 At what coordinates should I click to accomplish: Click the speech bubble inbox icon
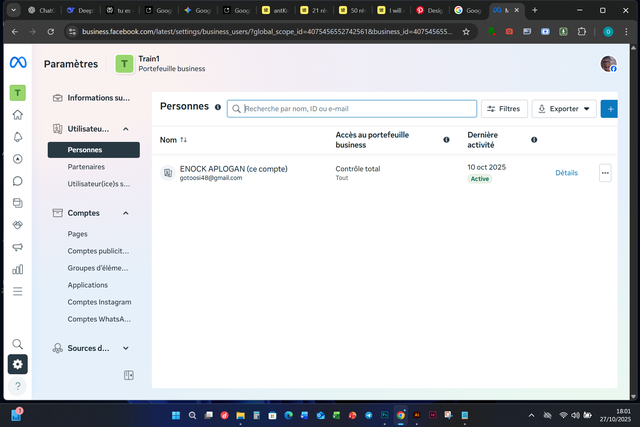click(x=17, y=181)
